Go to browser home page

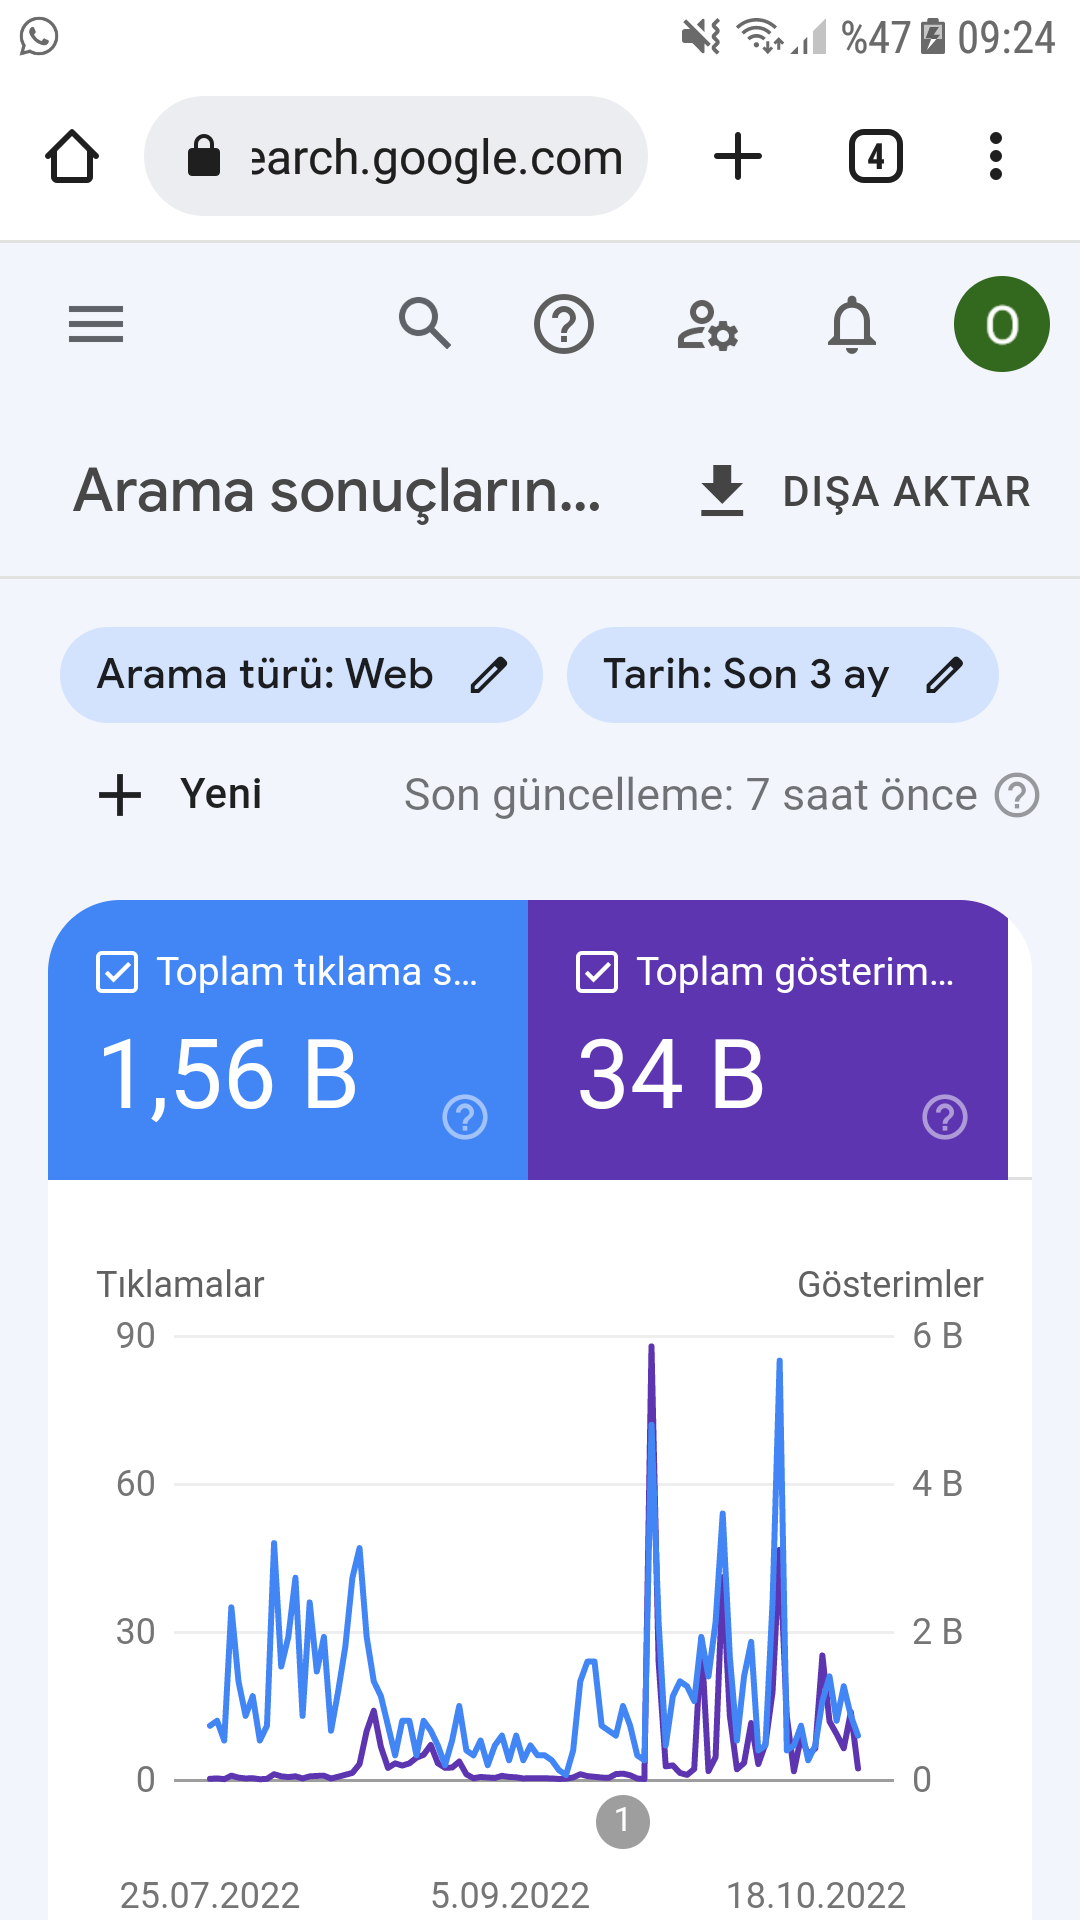pos(72,156)
